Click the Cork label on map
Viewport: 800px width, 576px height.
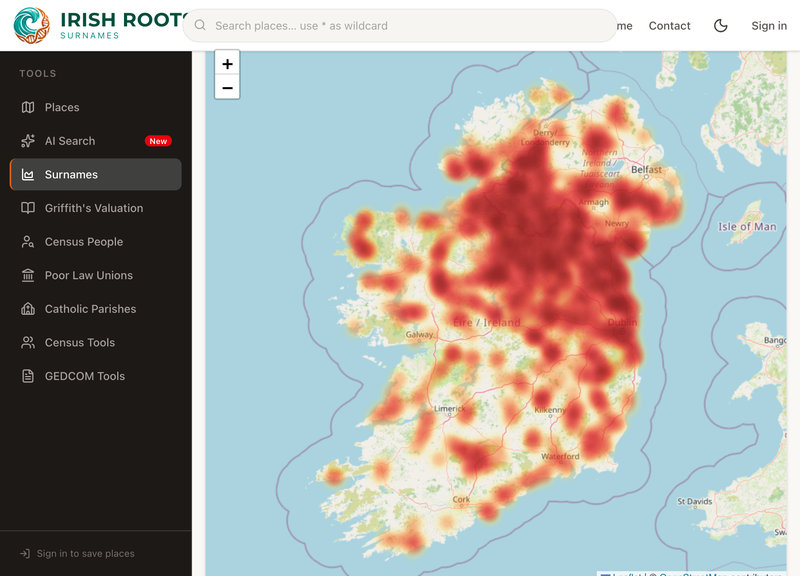461,499
